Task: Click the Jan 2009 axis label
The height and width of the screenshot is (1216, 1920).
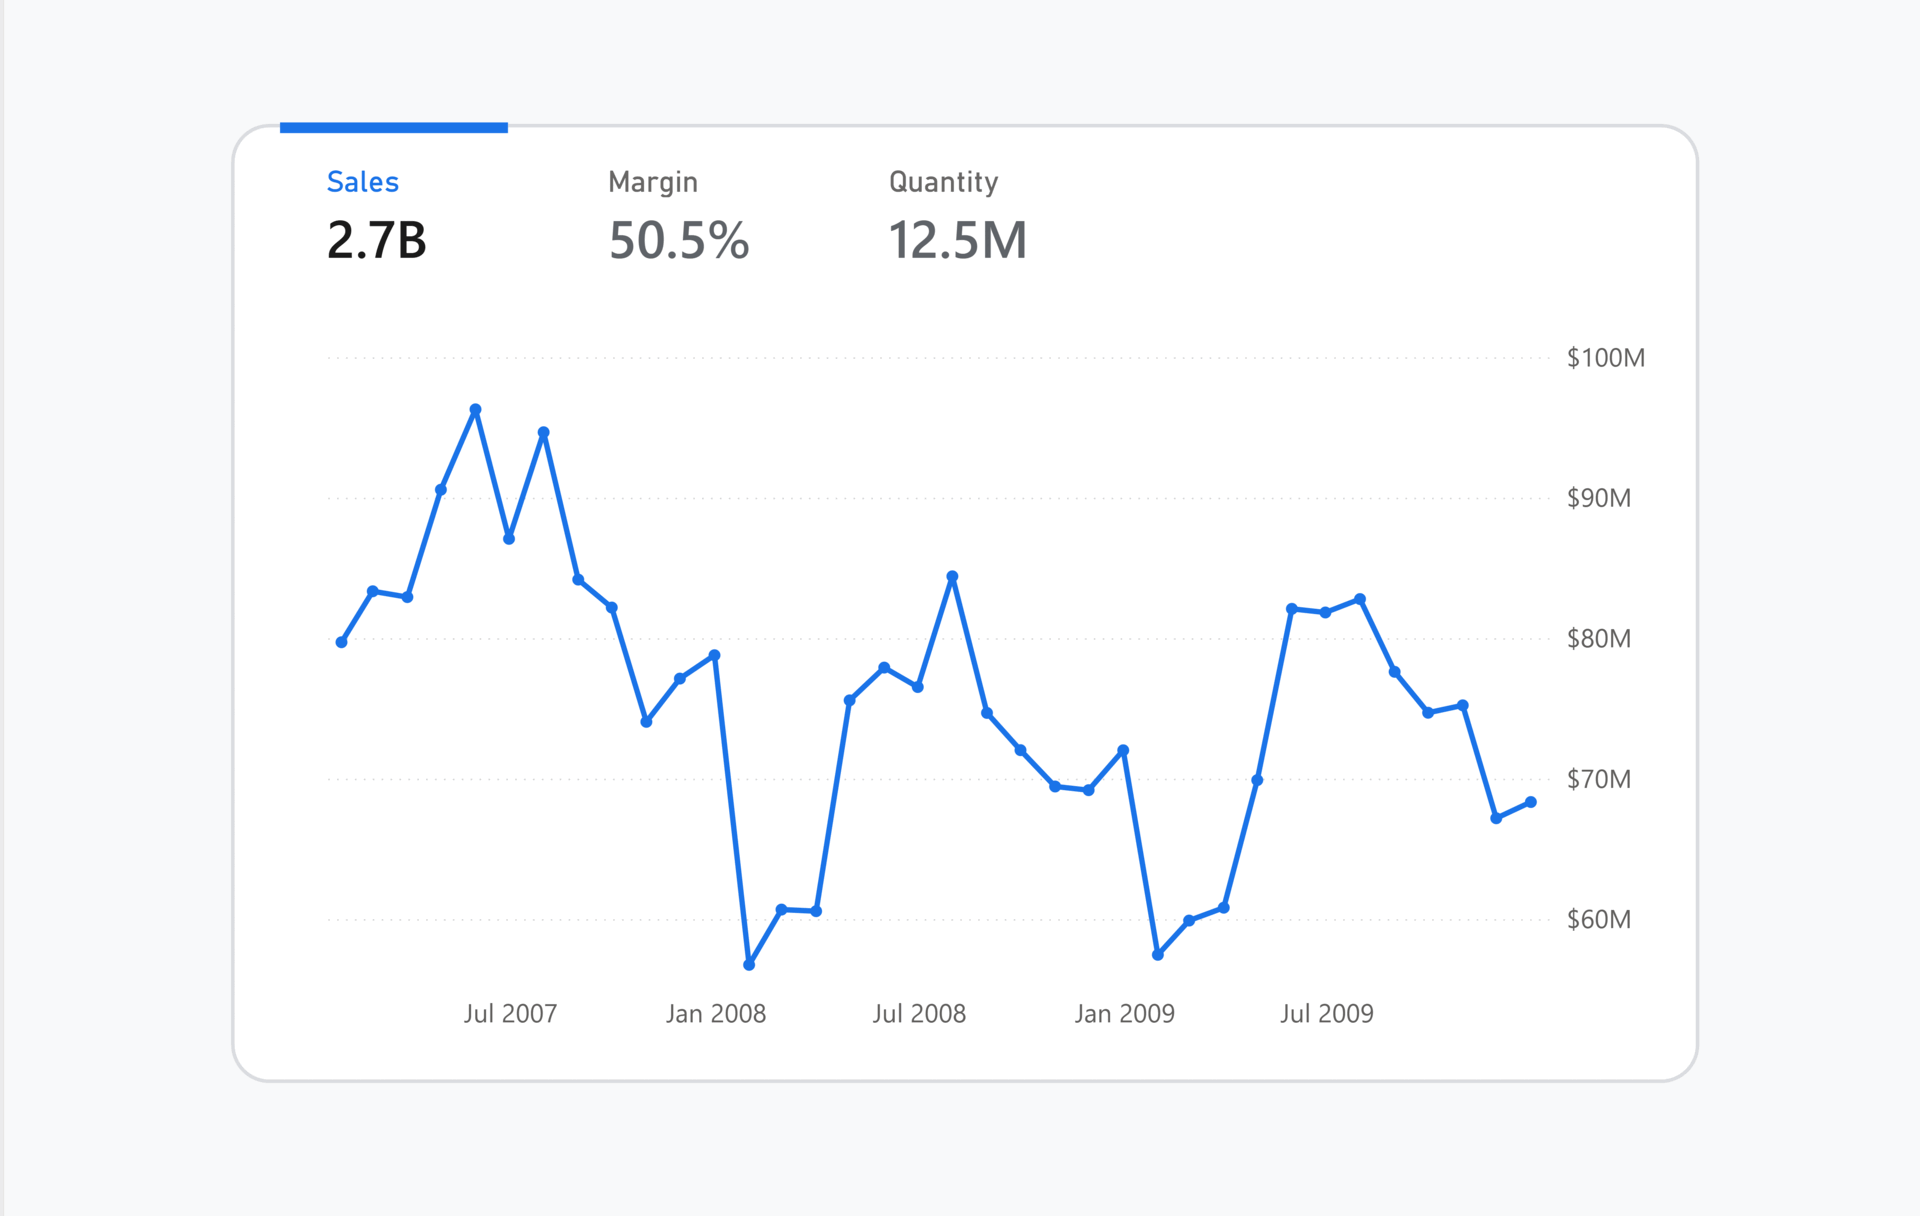Action: click(x=1124, y=1014)
